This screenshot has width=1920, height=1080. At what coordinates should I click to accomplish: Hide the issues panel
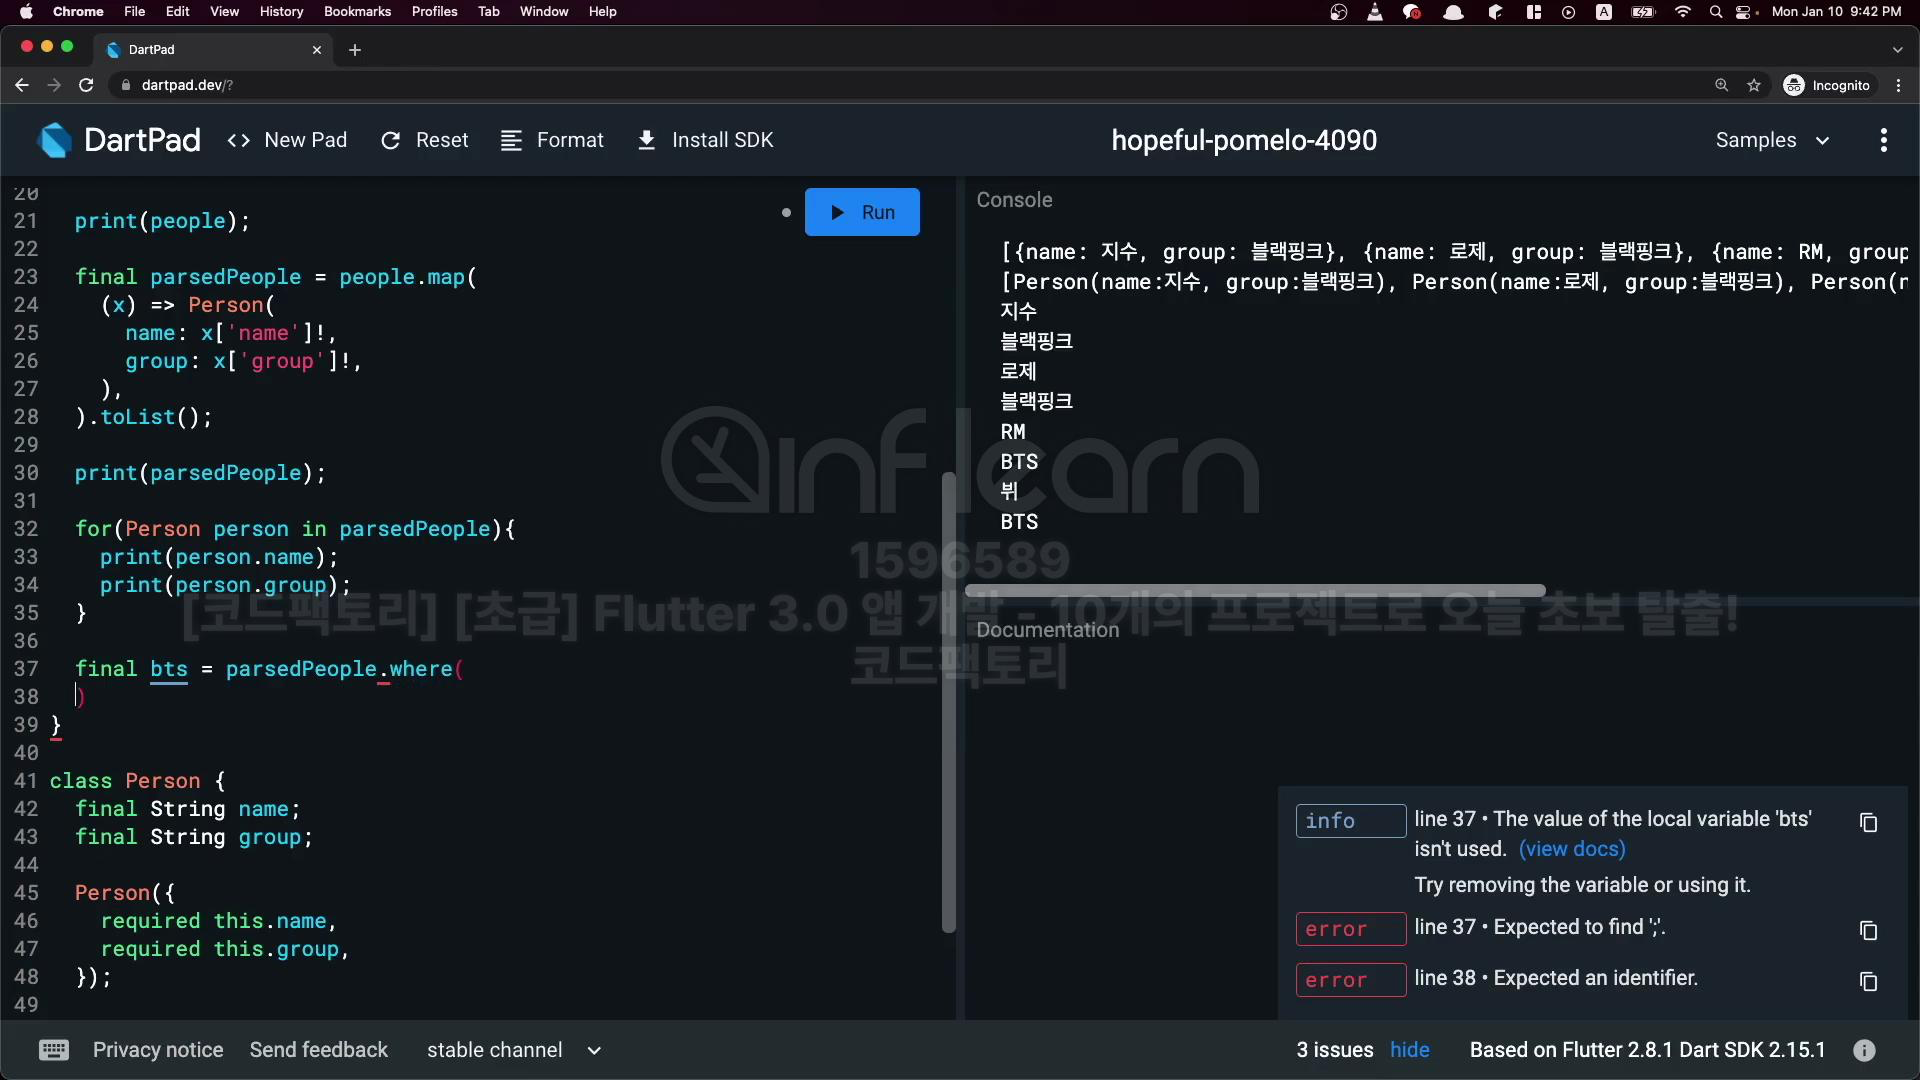[1409, 1050]
